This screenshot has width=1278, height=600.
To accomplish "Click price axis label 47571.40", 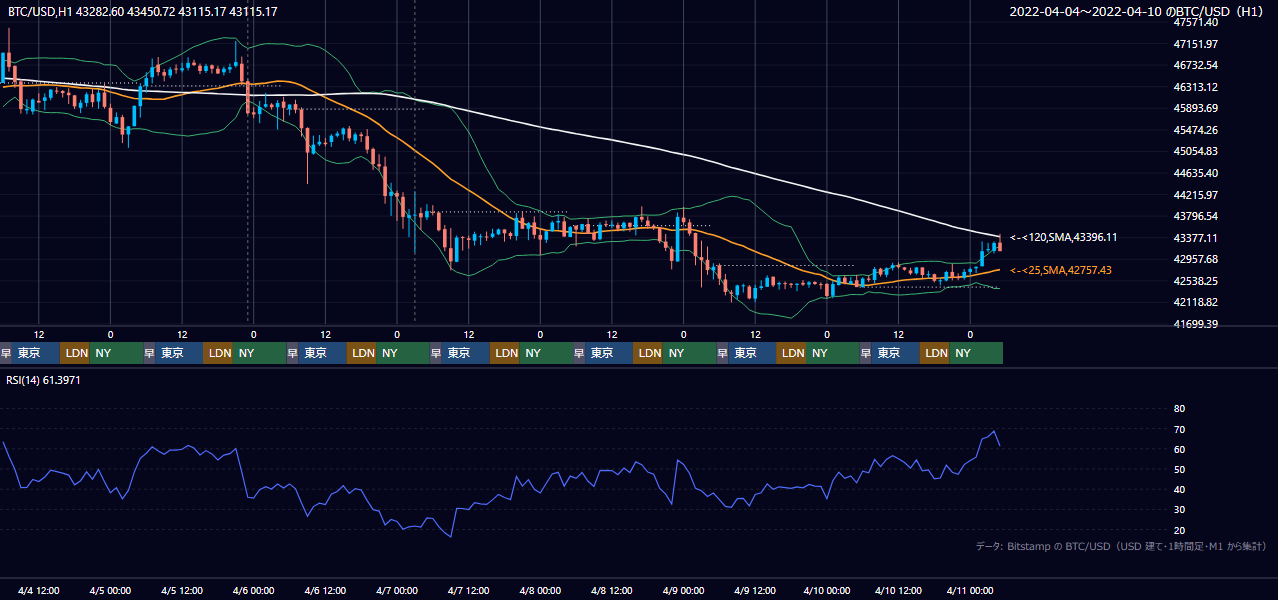I will [1196, 22].
